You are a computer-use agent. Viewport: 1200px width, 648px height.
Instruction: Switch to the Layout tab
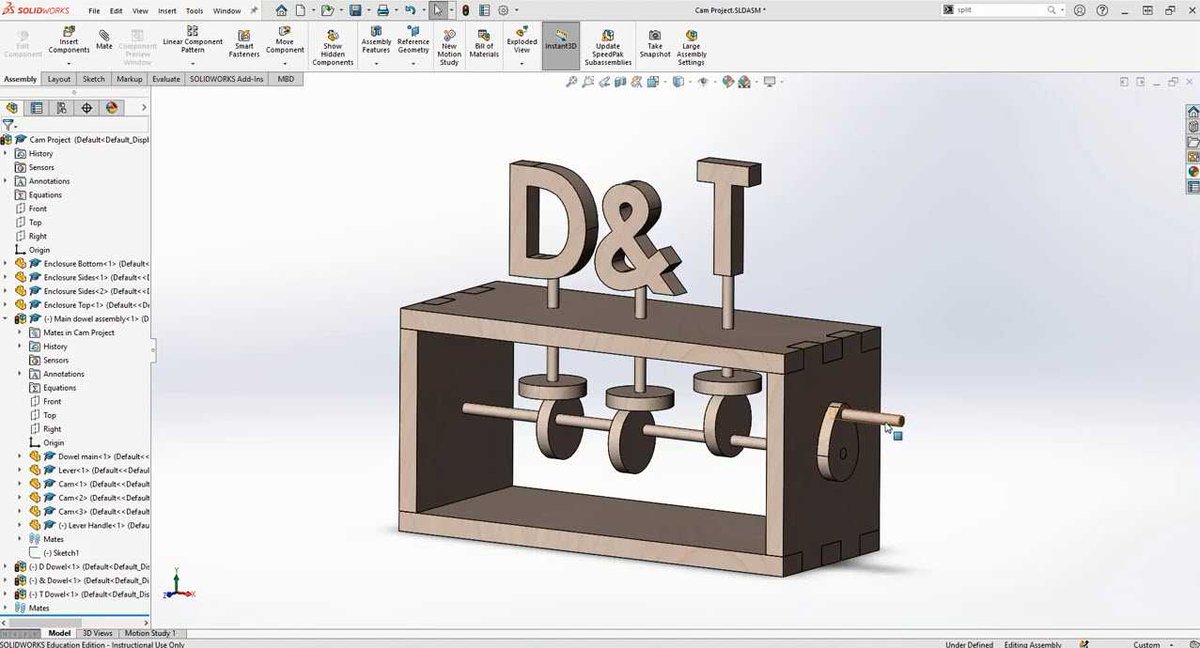[x=59, y=78]
